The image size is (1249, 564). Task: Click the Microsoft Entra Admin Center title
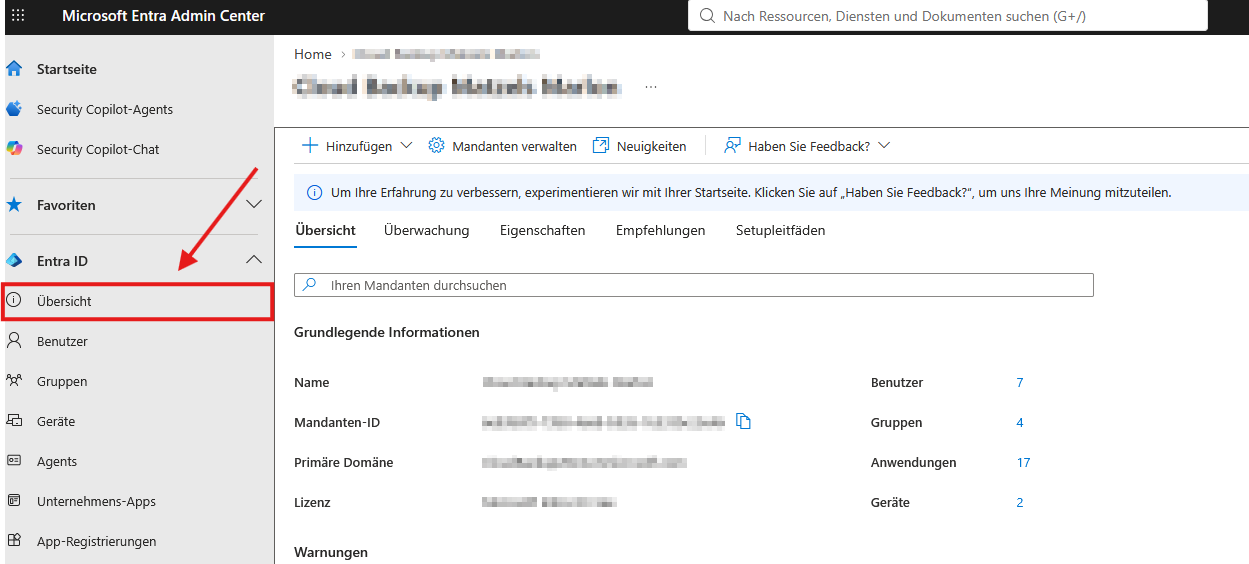pyautogui.click(x=163, y=16)
